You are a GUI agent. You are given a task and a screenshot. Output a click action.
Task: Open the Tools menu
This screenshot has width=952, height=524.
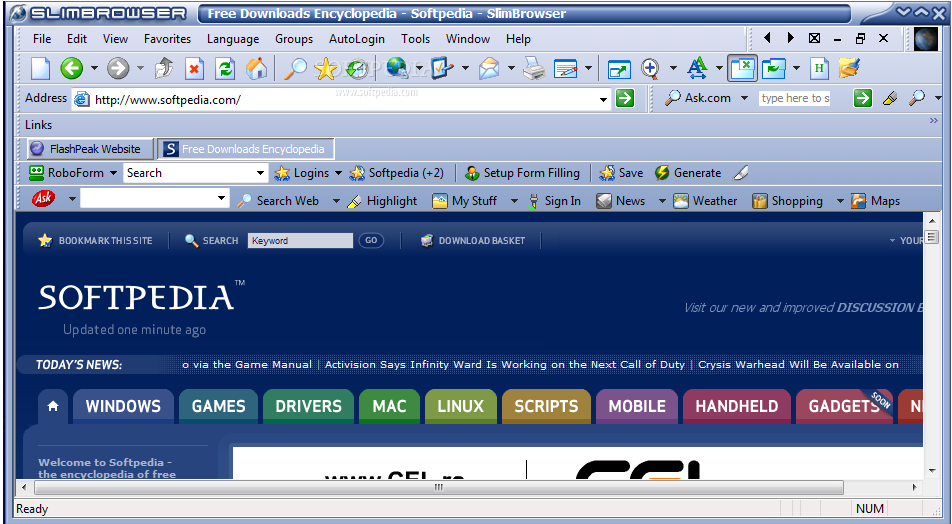[x=415, y=39]
